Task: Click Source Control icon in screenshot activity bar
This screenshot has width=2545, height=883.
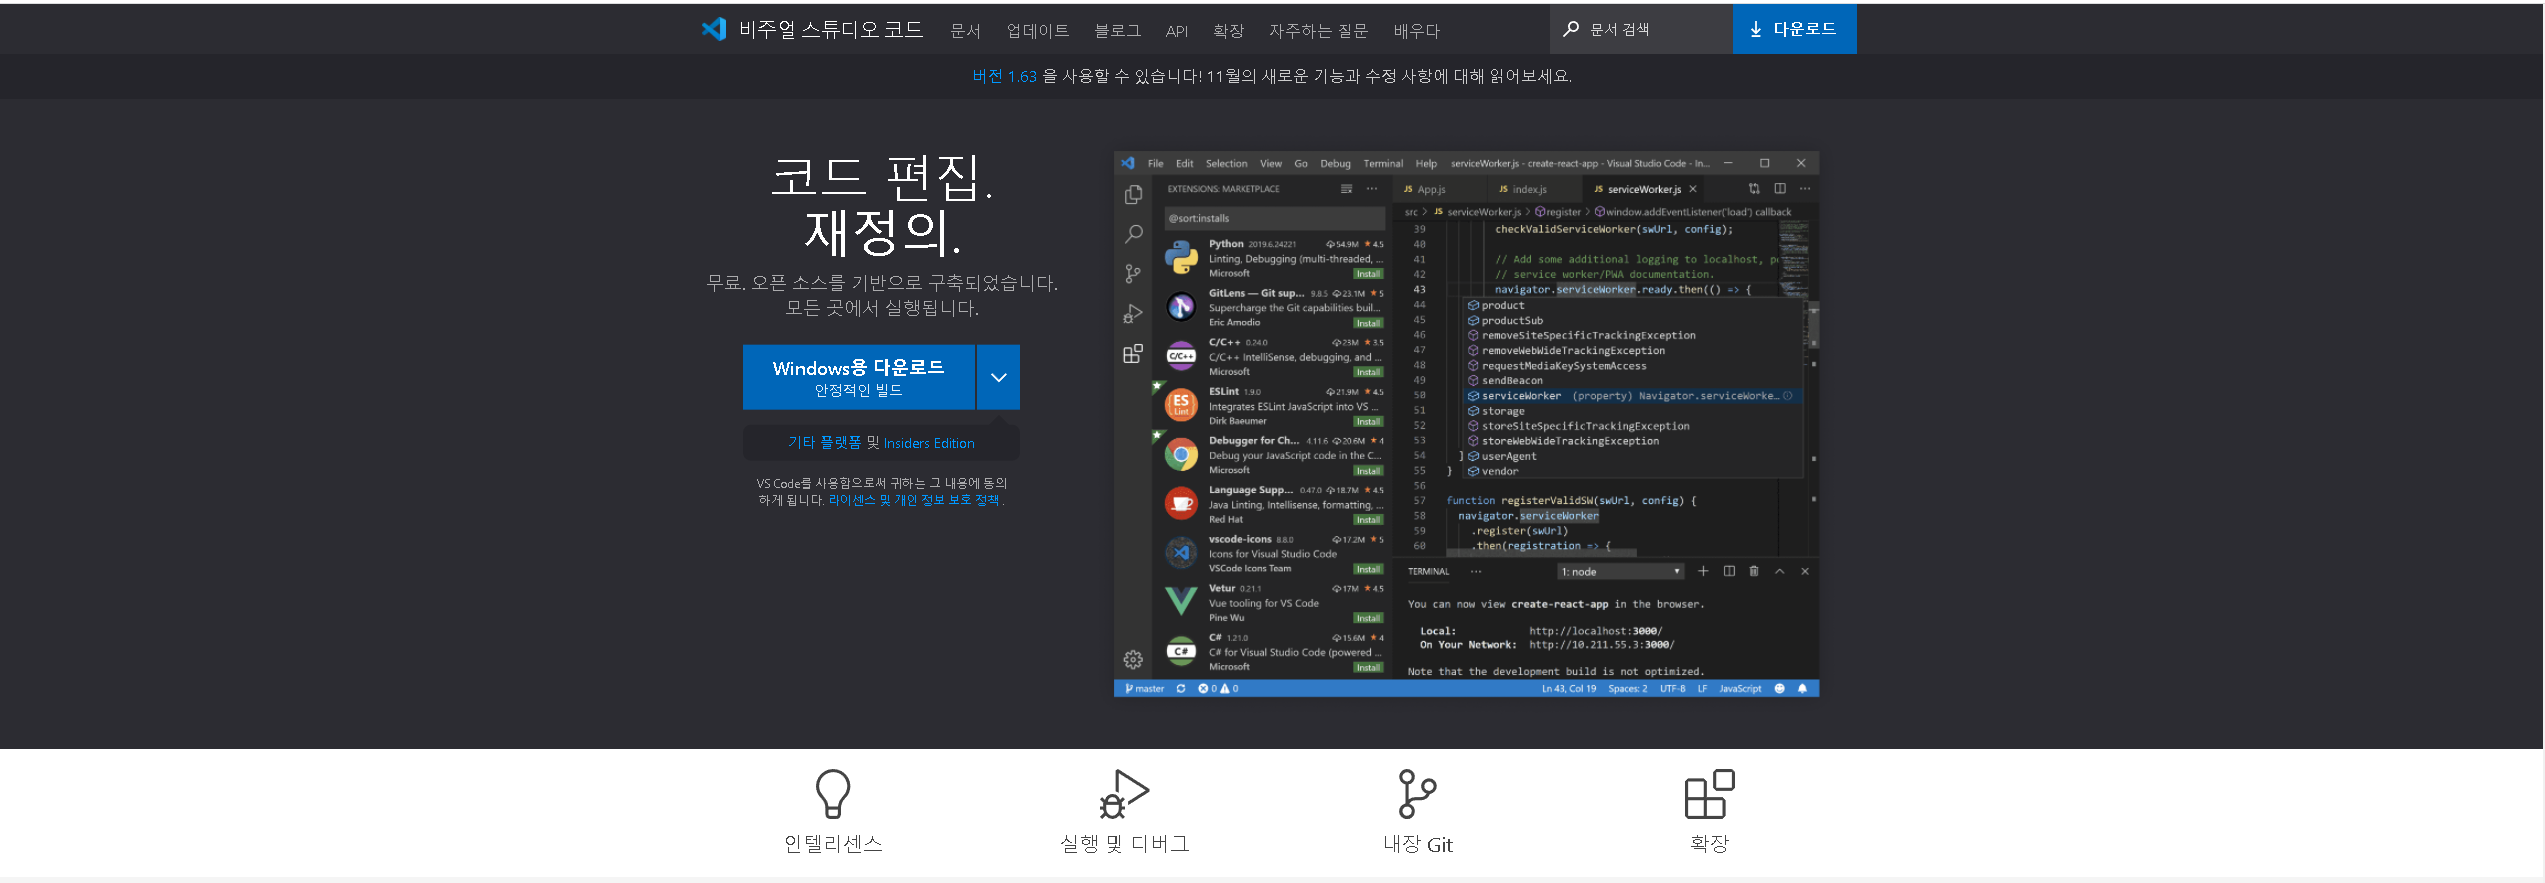Action: click(x=1133, y=273)
